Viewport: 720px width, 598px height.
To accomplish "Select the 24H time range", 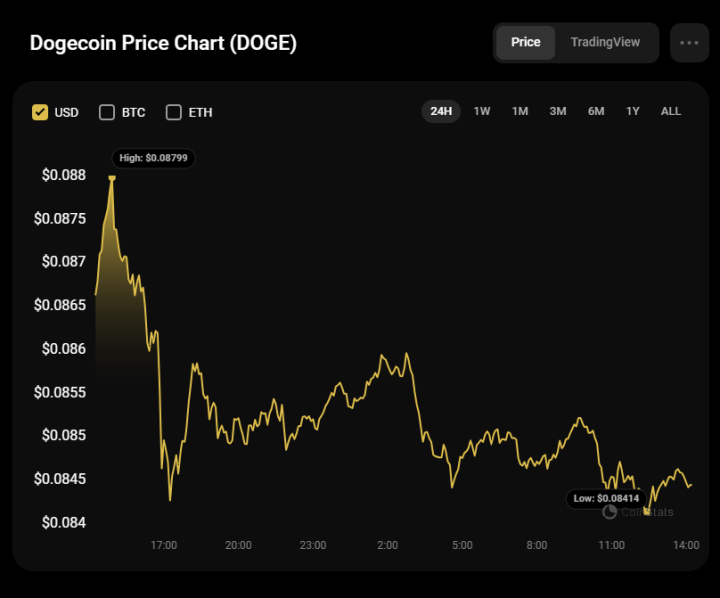I will tap(441, 111).
